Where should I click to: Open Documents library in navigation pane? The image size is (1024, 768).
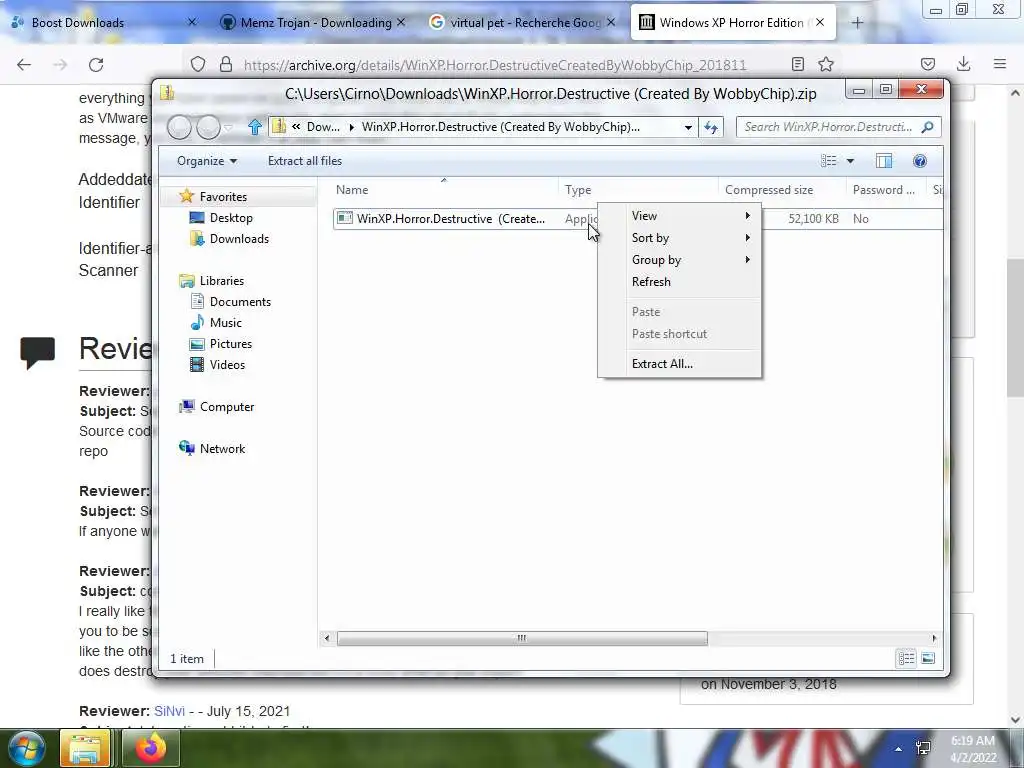pyautogui.click(x=240, y=302)
